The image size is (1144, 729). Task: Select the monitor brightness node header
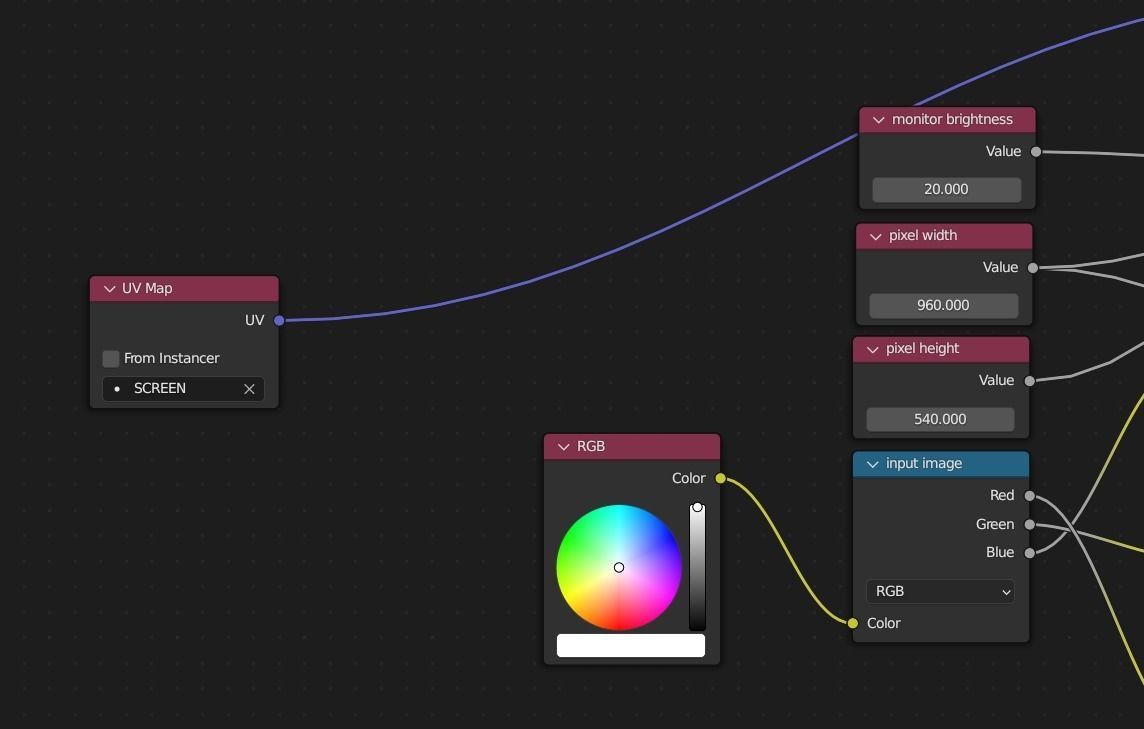(947, 120)
